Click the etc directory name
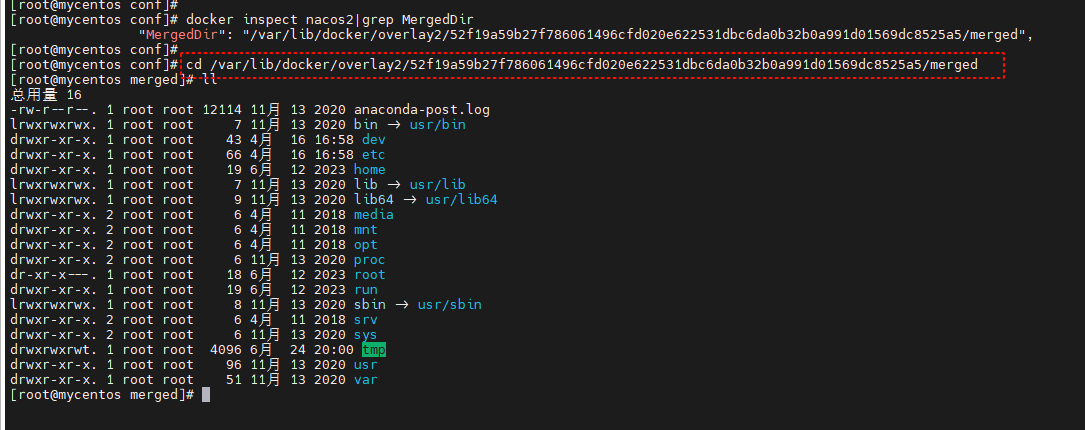Image resolution: width=1085 pixels, height=430 pixels. 374,154
